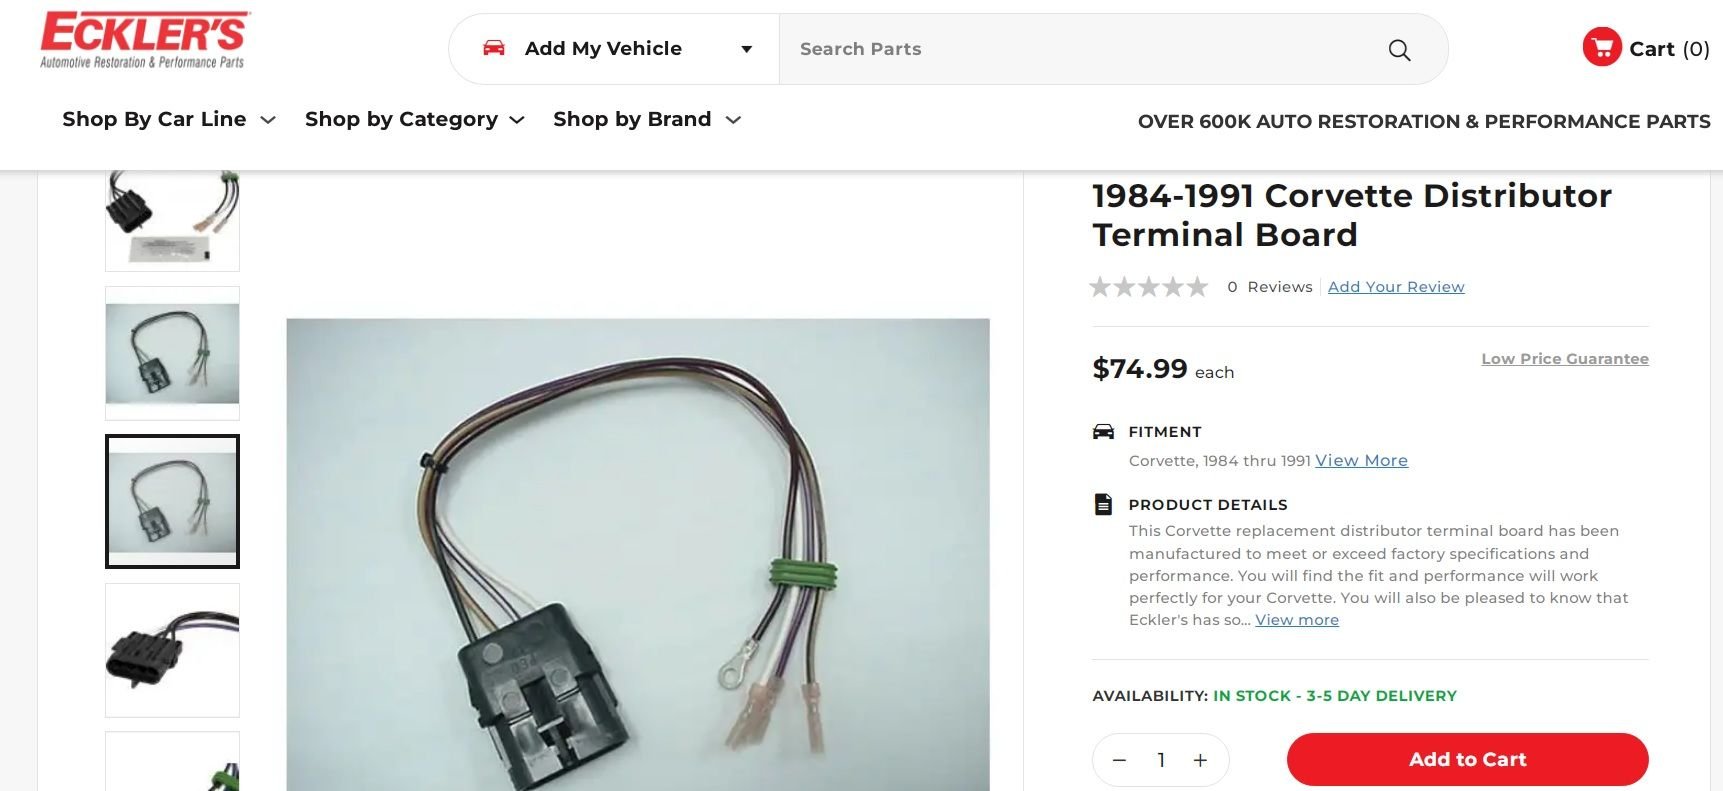
Task: Open the Low Price Guarantee link
Action: 1564,359
